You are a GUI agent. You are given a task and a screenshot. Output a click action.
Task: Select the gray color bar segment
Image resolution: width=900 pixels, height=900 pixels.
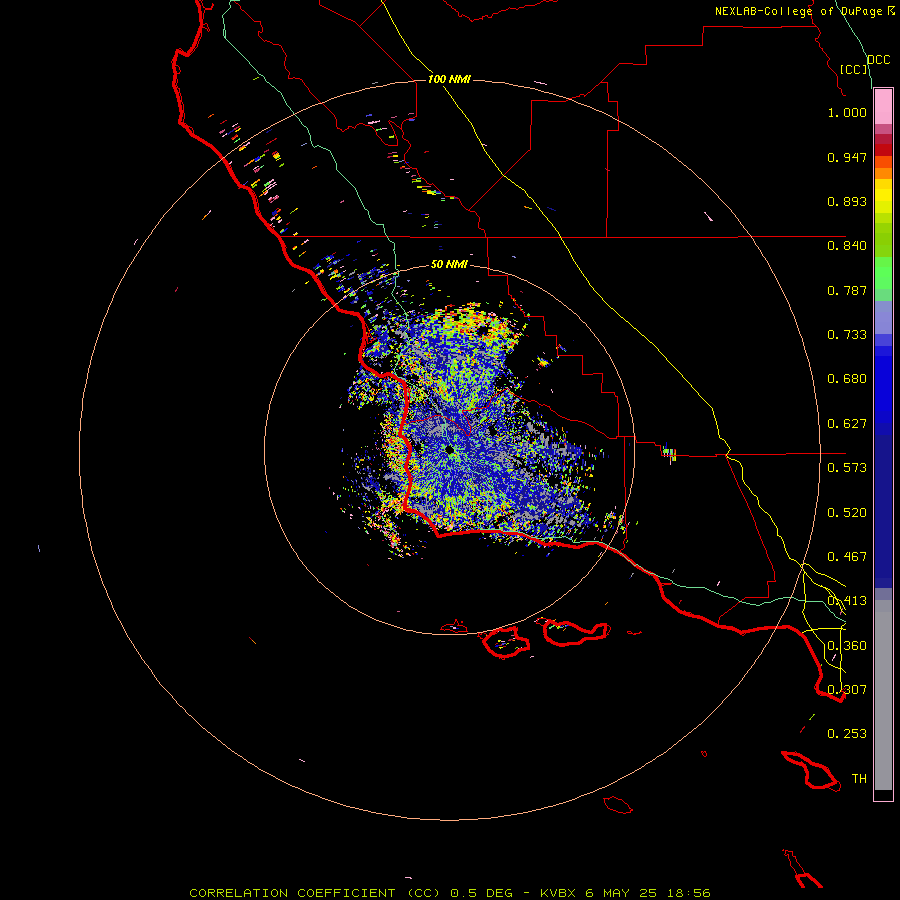tap(883, 695)
